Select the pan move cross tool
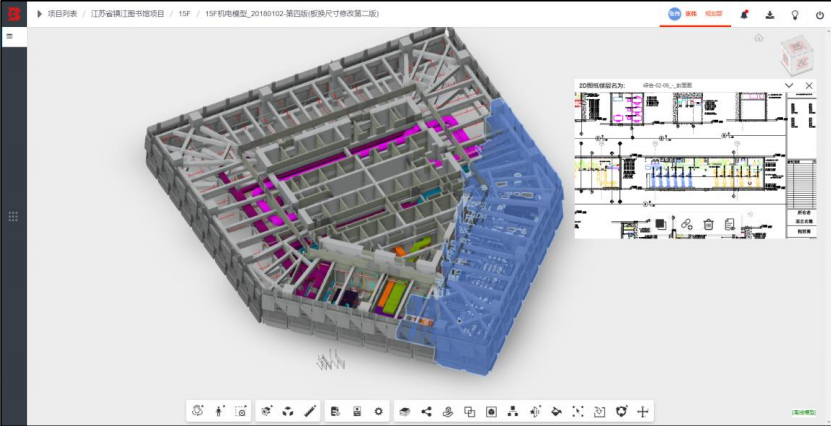This screenshot has height=426, width=831. [x=643, y=411]
